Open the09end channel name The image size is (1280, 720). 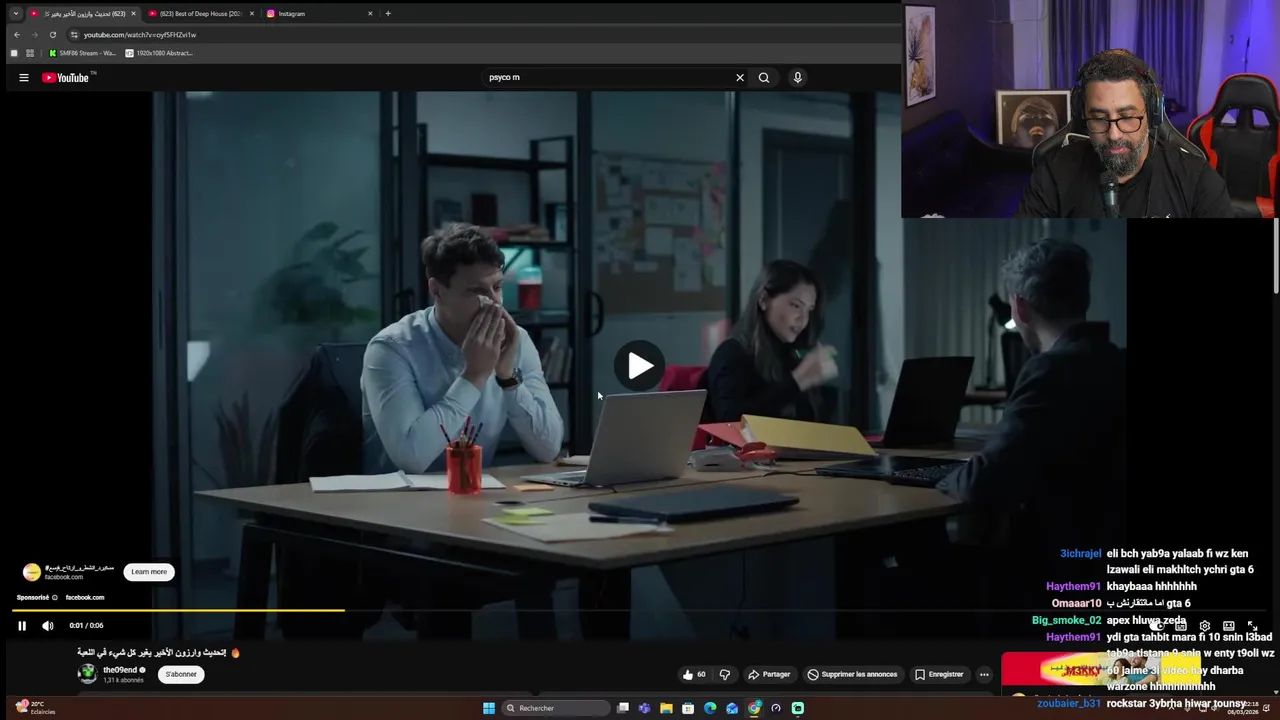coord(120,670)
